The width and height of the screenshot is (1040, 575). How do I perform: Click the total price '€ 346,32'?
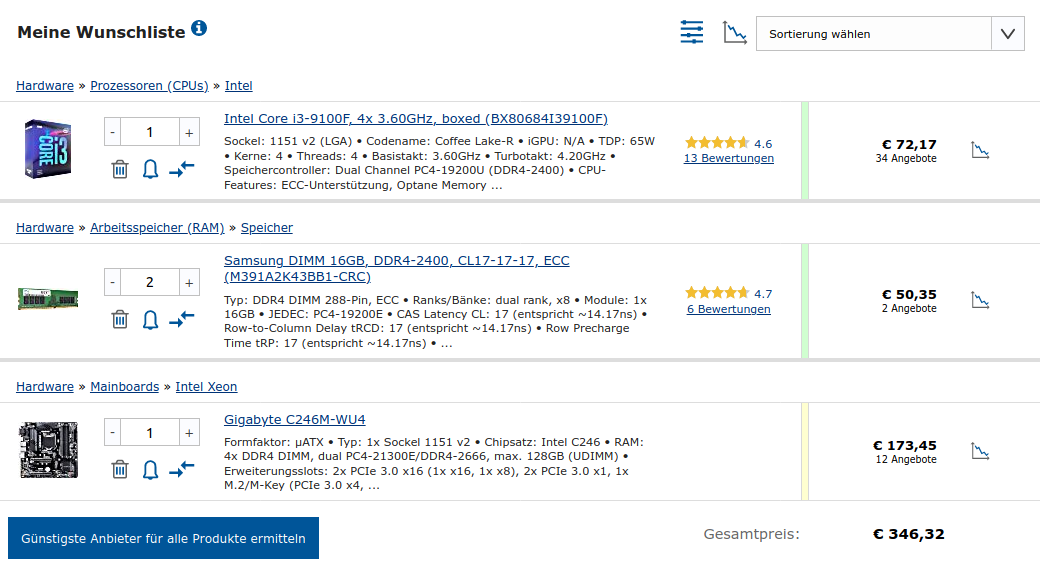(909, 534)
